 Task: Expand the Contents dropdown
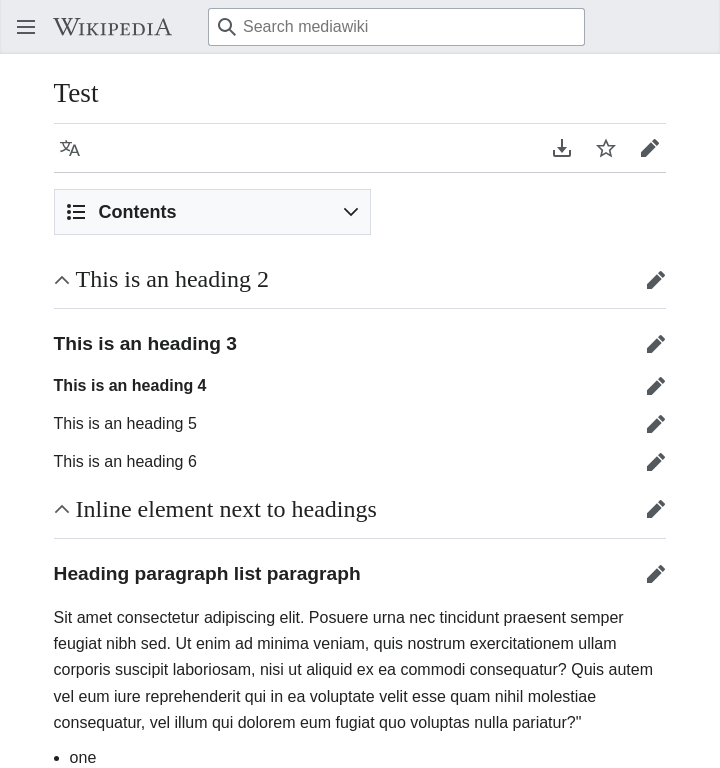coord(212,212)
